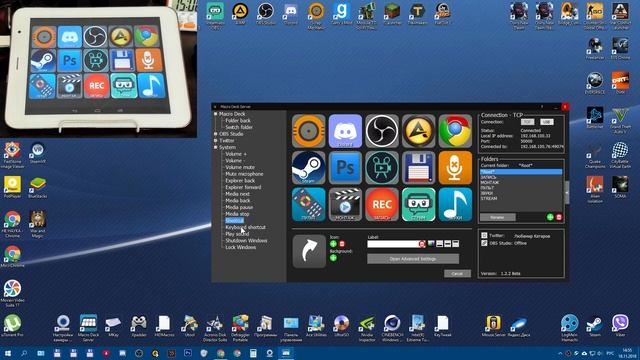Clear the Label text with the red X
This screenshot has width=640, height=360.
[422, 244]
